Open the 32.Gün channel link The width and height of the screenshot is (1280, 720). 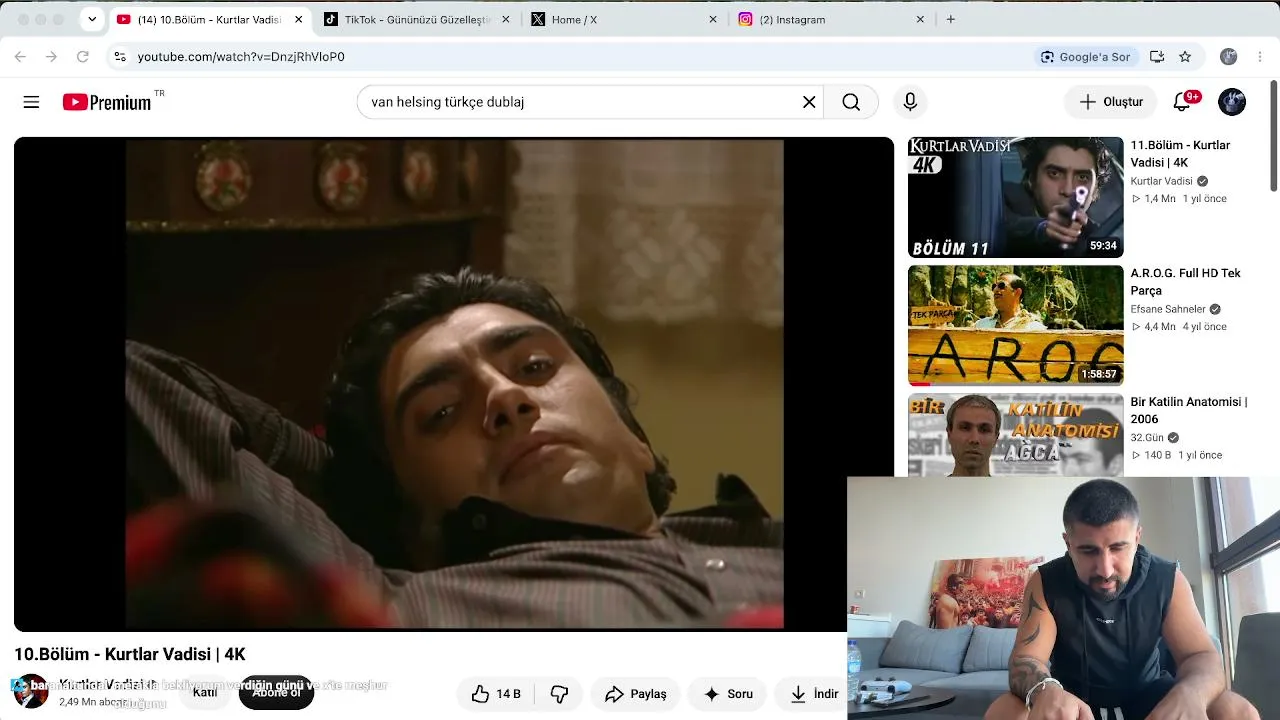[1147, 437]
